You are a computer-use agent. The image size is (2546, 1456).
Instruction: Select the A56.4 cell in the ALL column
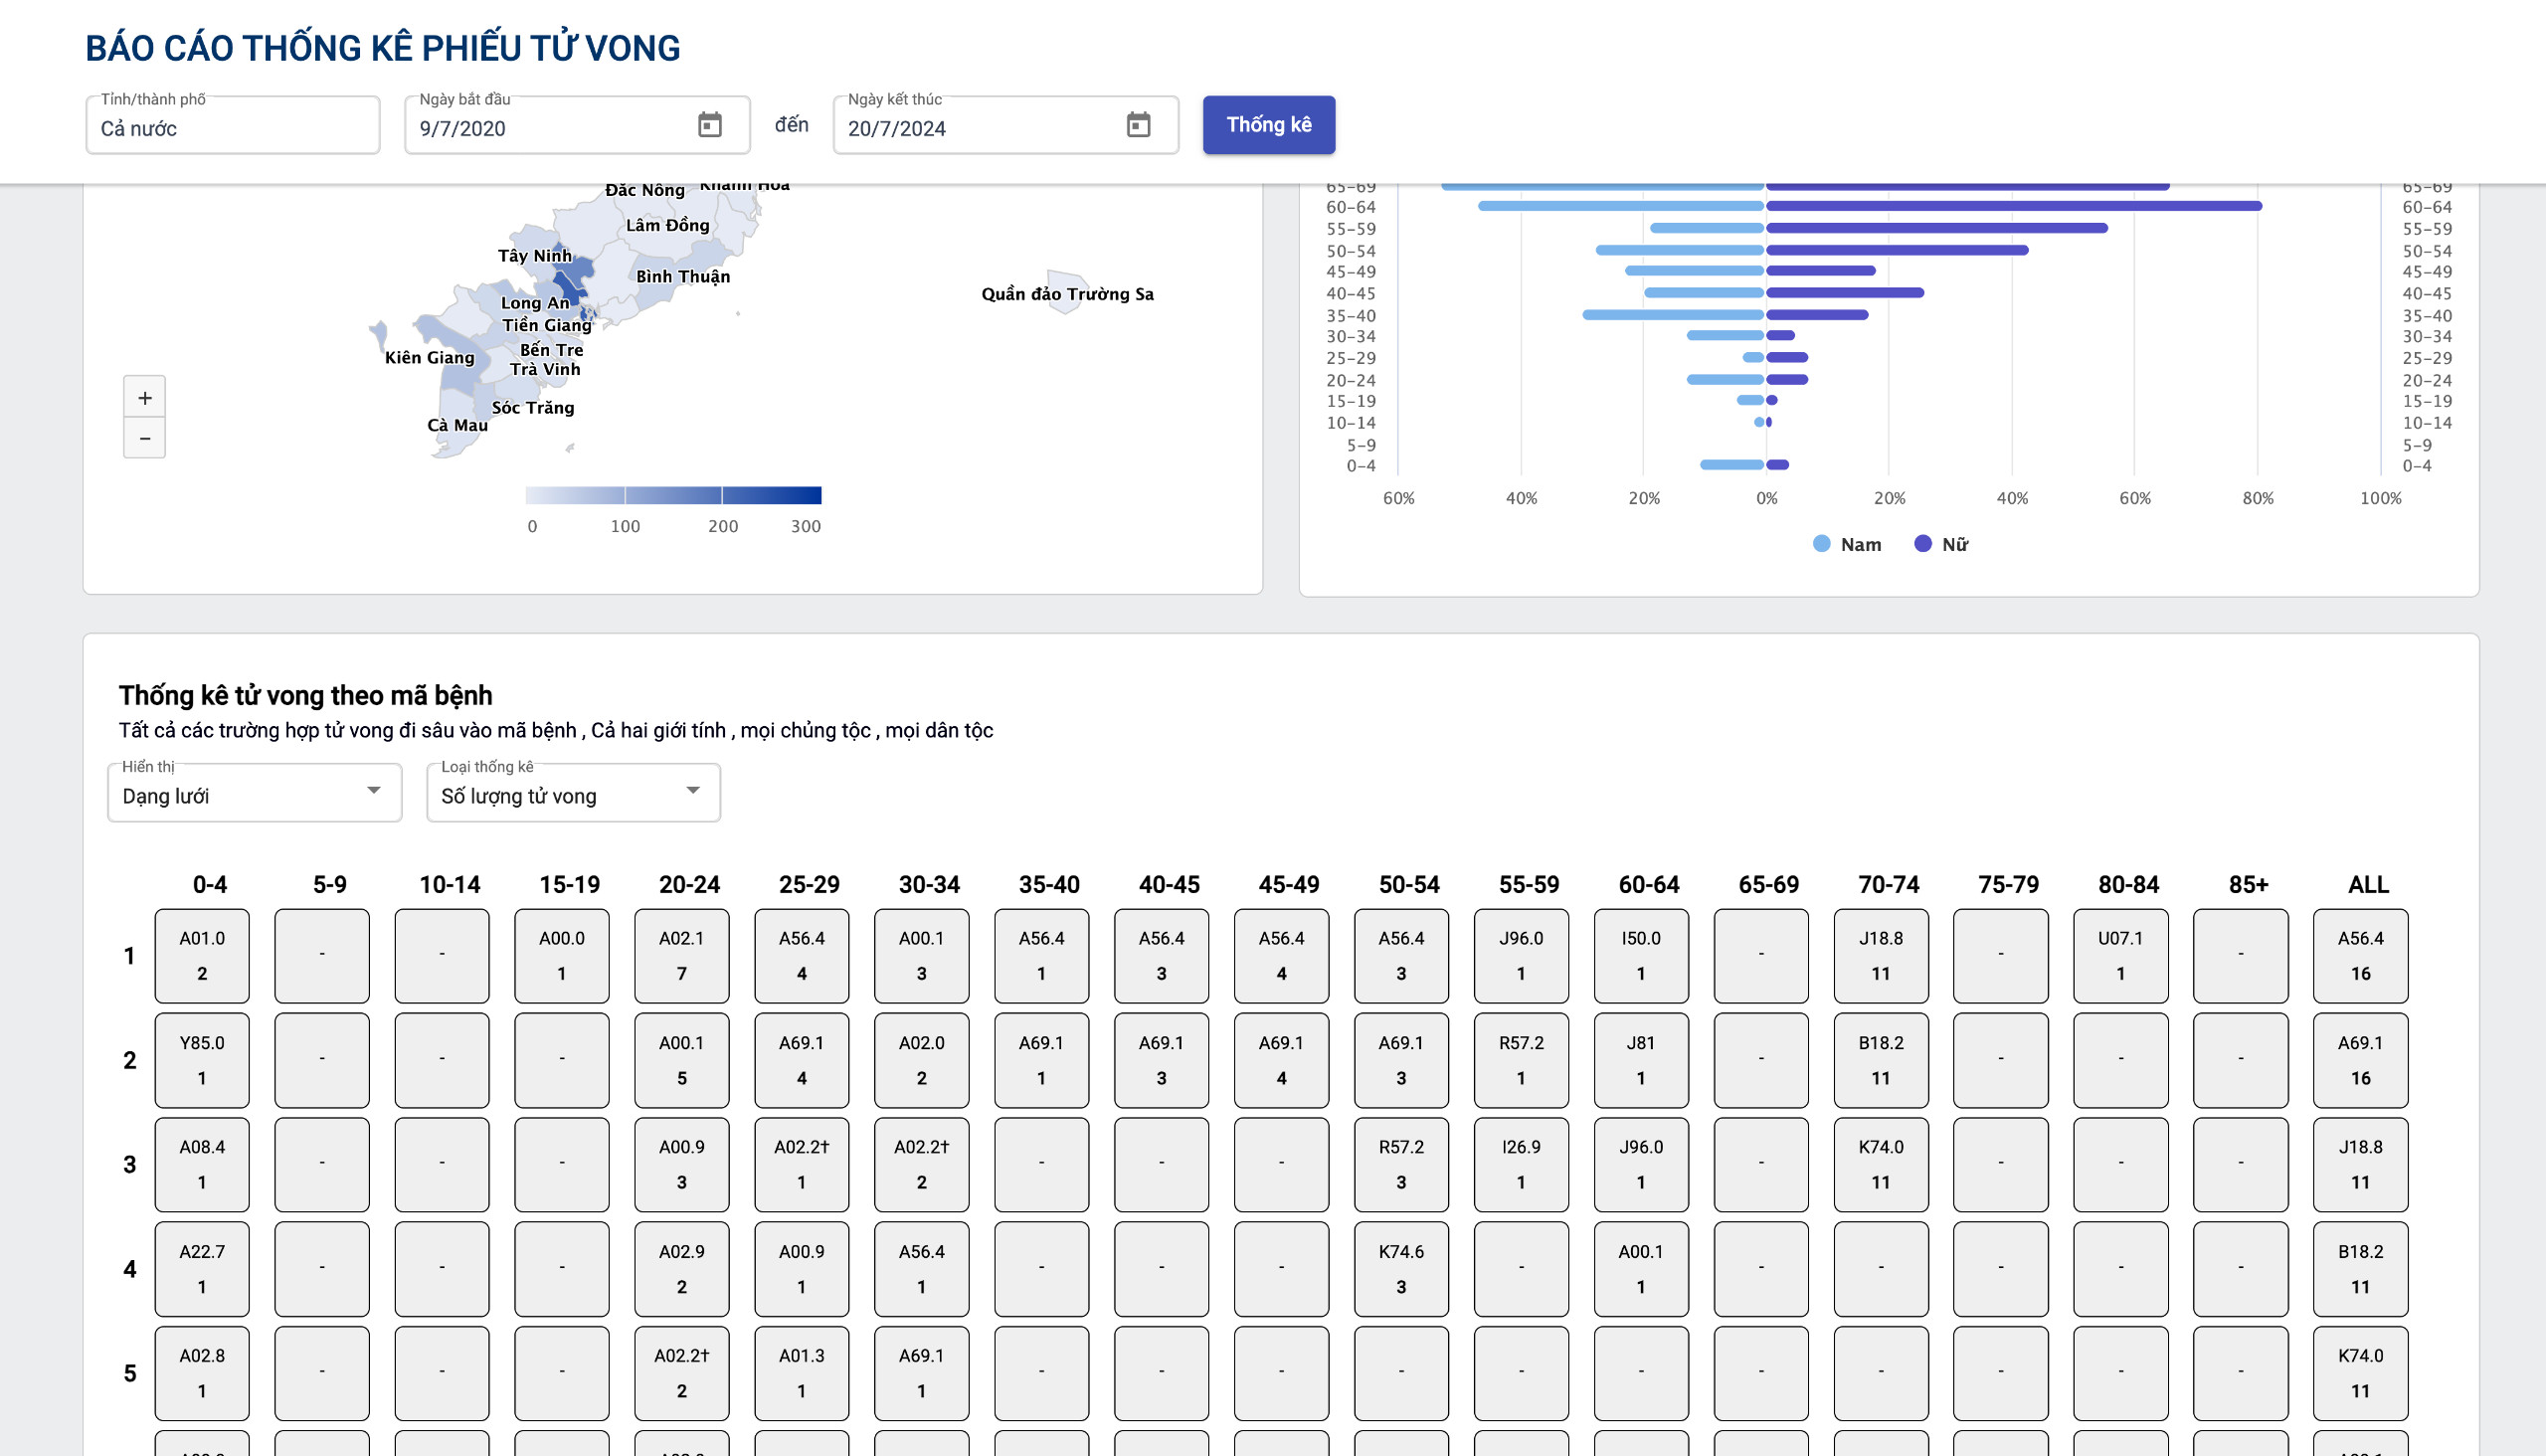coord(2360,955)
